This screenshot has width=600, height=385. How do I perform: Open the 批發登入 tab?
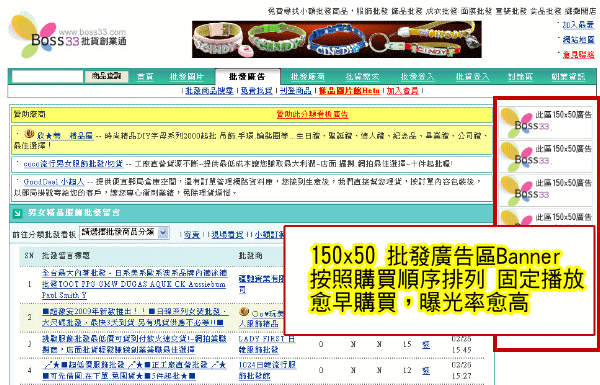click(x=417, y=77)
